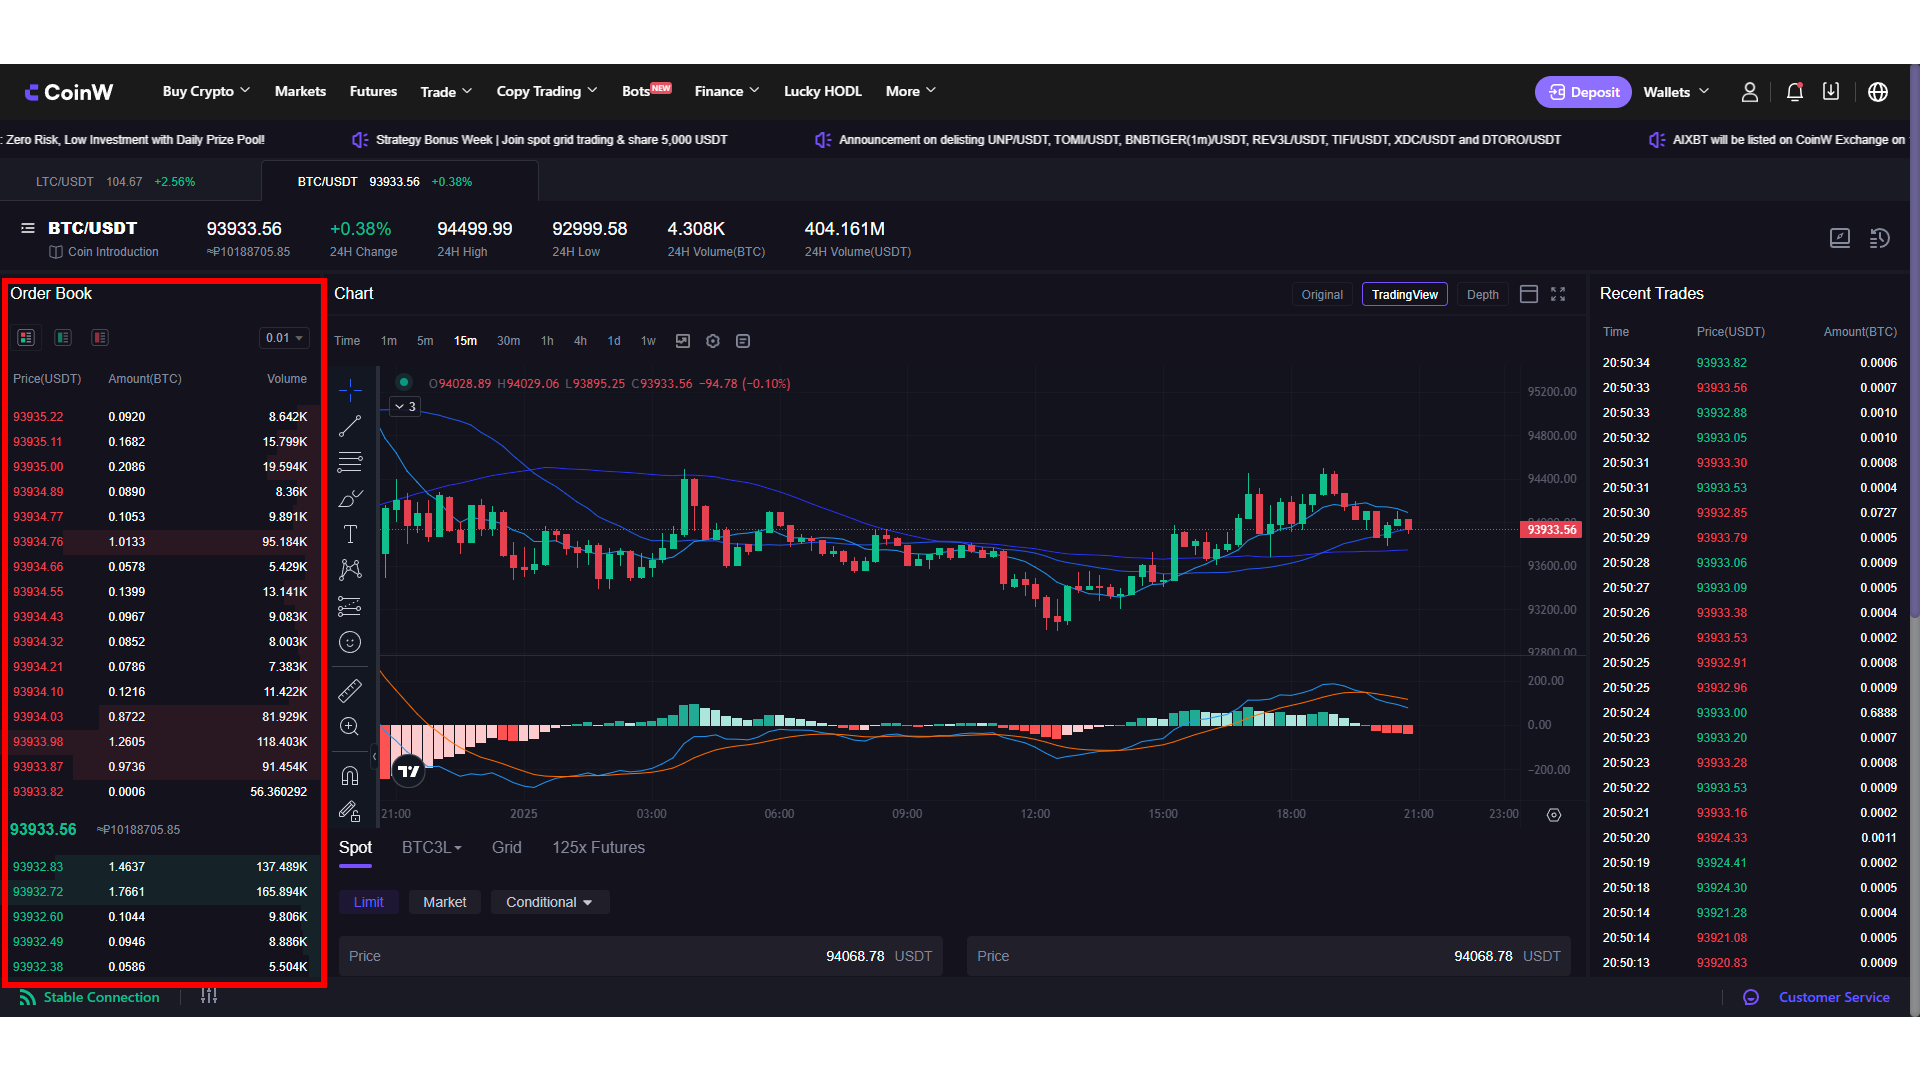Click the buy Price input field
The image size is (1920, 1080).
click(x=641, y=956)
